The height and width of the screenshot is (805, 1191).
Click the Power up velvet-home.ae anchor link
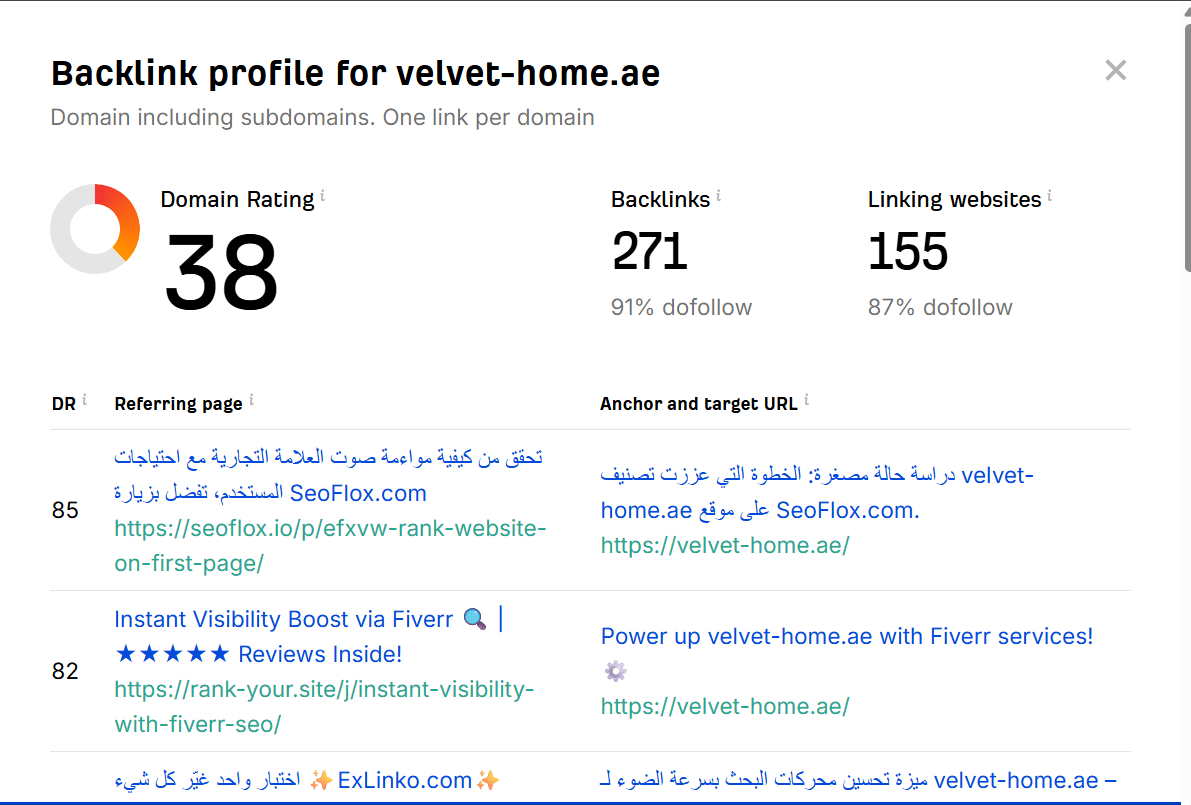[x=846, y=636]
